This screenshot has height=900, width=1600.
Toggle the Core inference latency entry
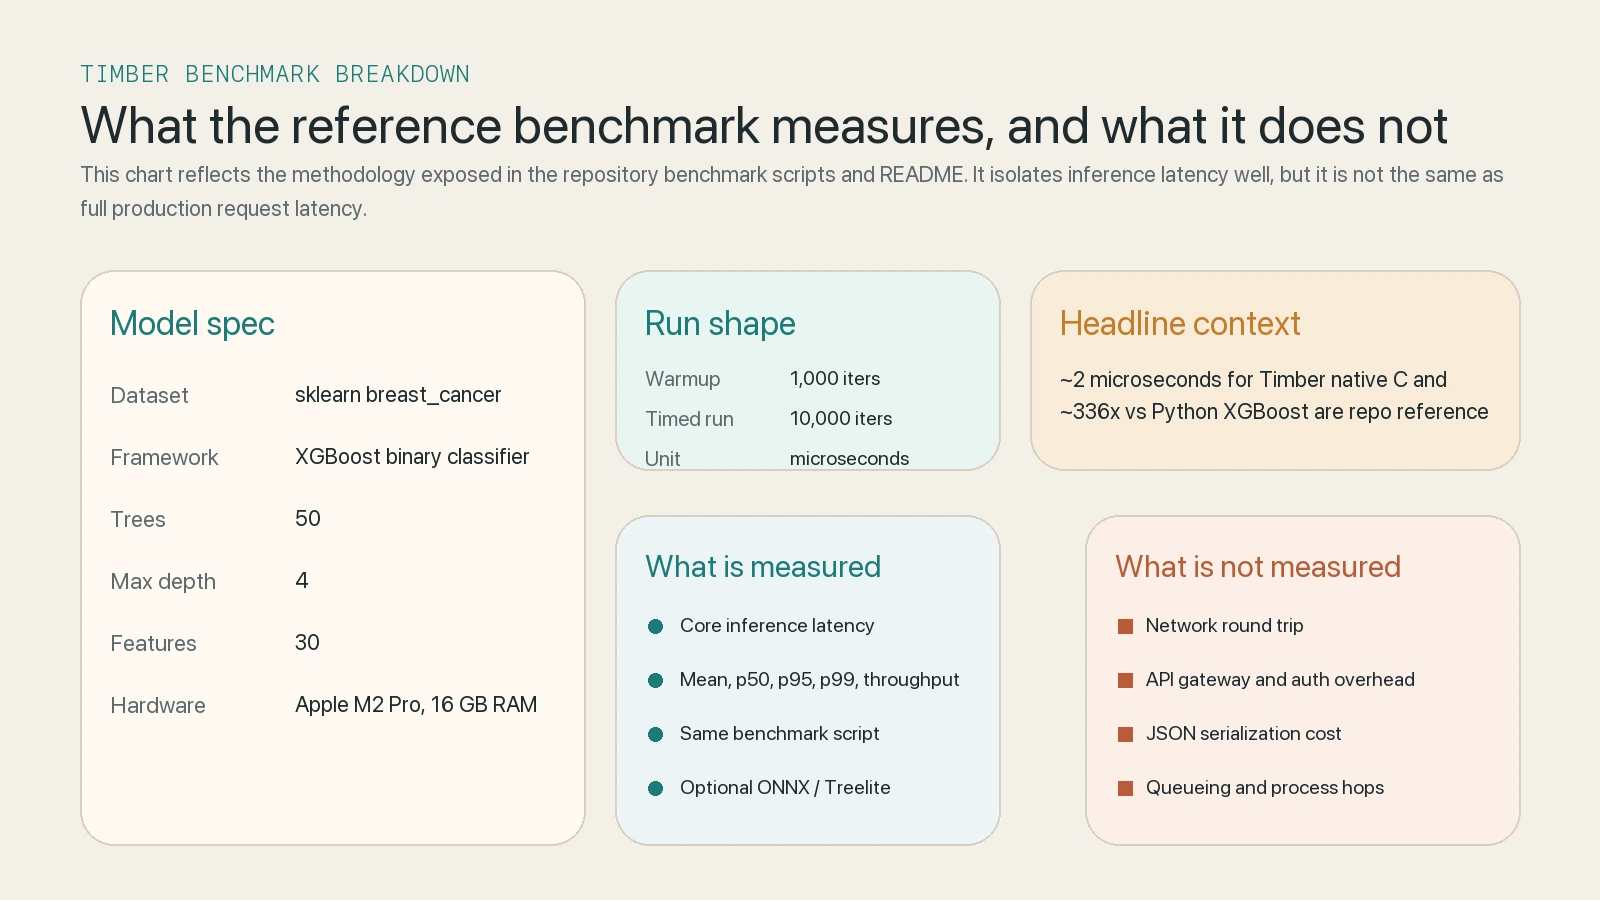coord(777,626)
